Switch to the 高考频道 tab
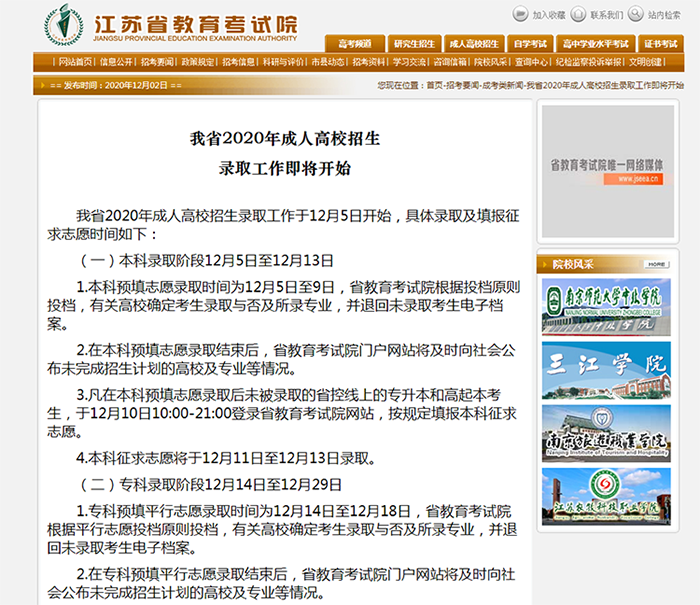700x605 pixels. click(x=355, y=44)
